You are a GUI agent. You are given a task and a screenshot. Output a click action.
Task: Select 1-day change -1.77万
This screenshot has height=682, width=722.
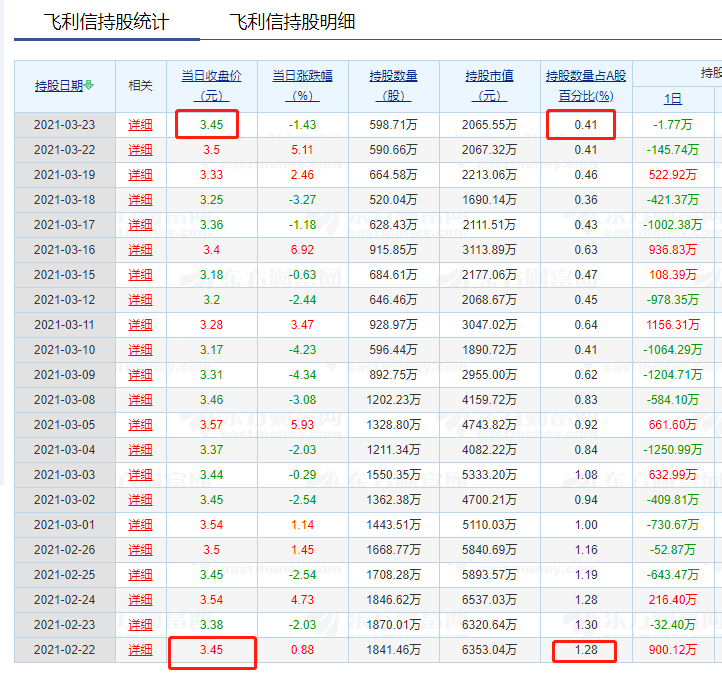(x=673, y=125)
